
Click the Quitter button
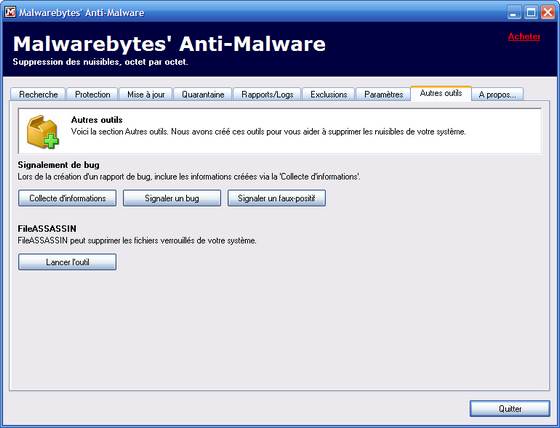coord(510,409)
